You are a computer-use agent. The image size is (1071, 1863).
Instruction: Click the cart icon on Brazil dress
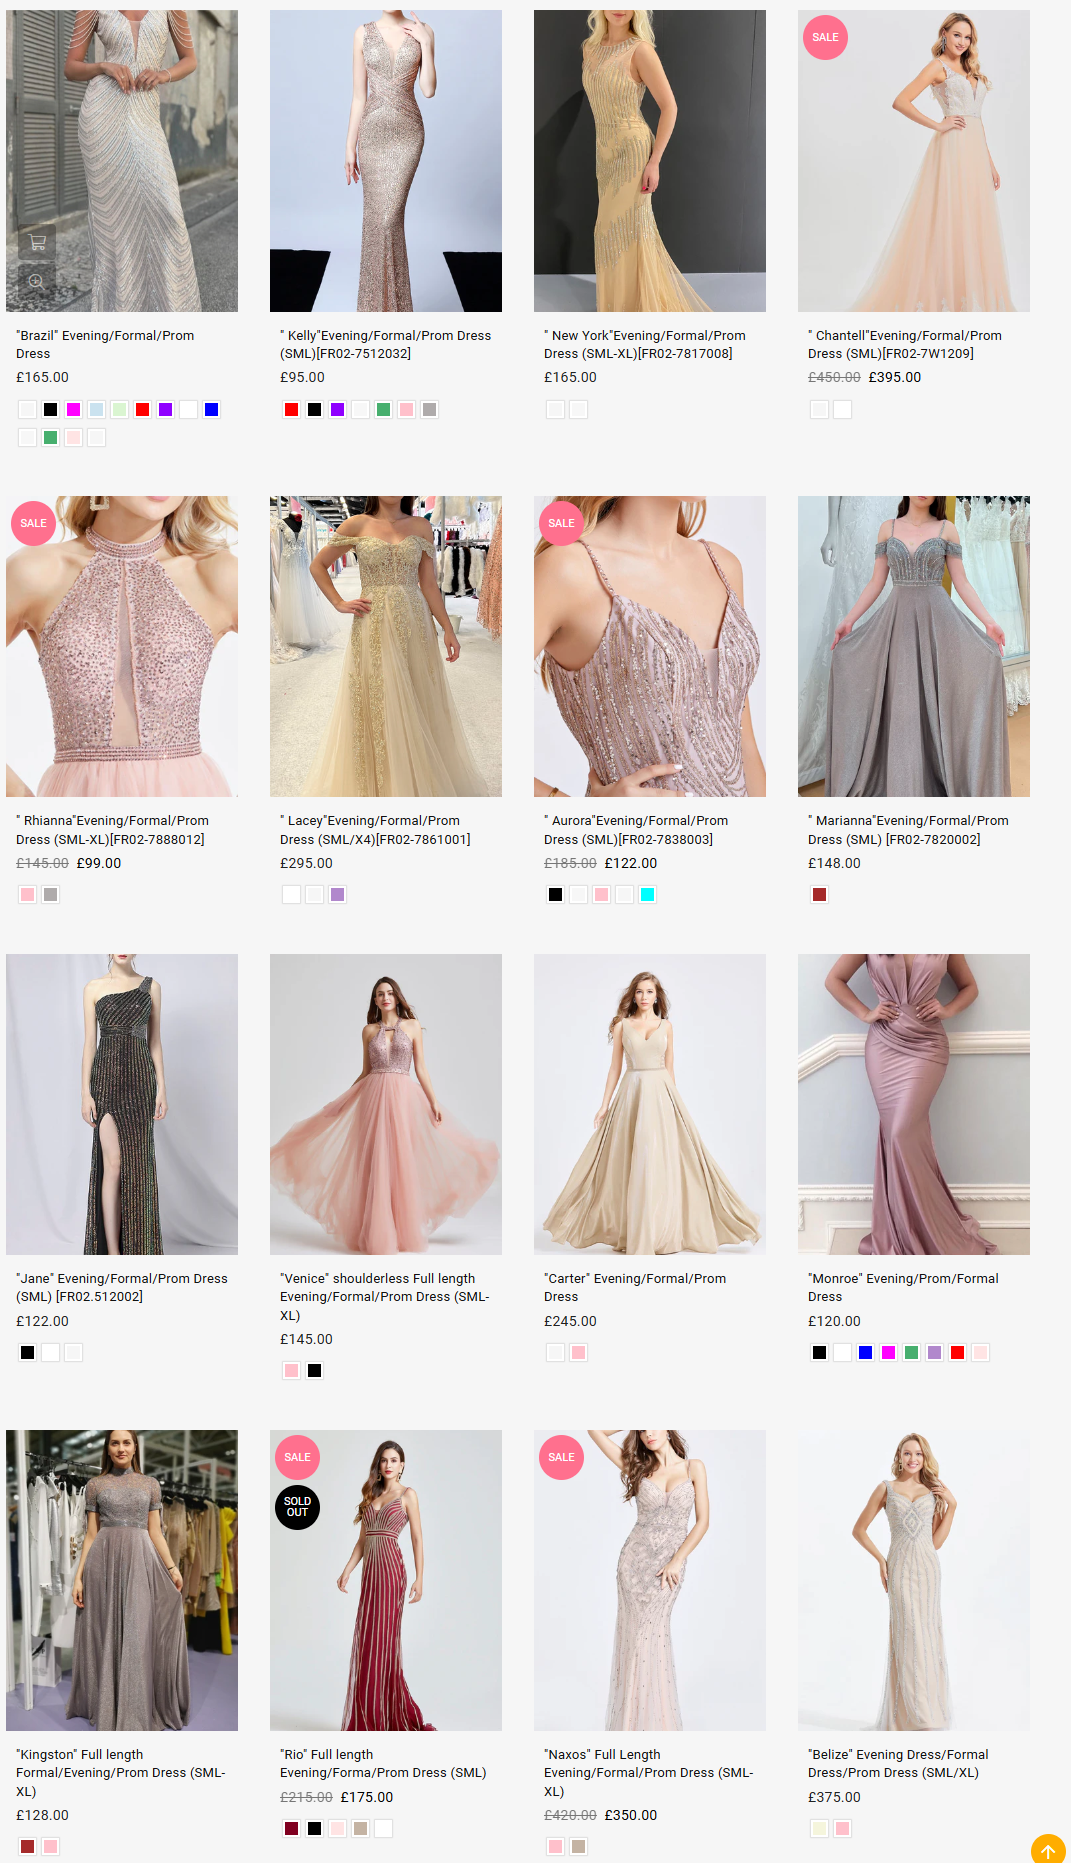(37, 242)
